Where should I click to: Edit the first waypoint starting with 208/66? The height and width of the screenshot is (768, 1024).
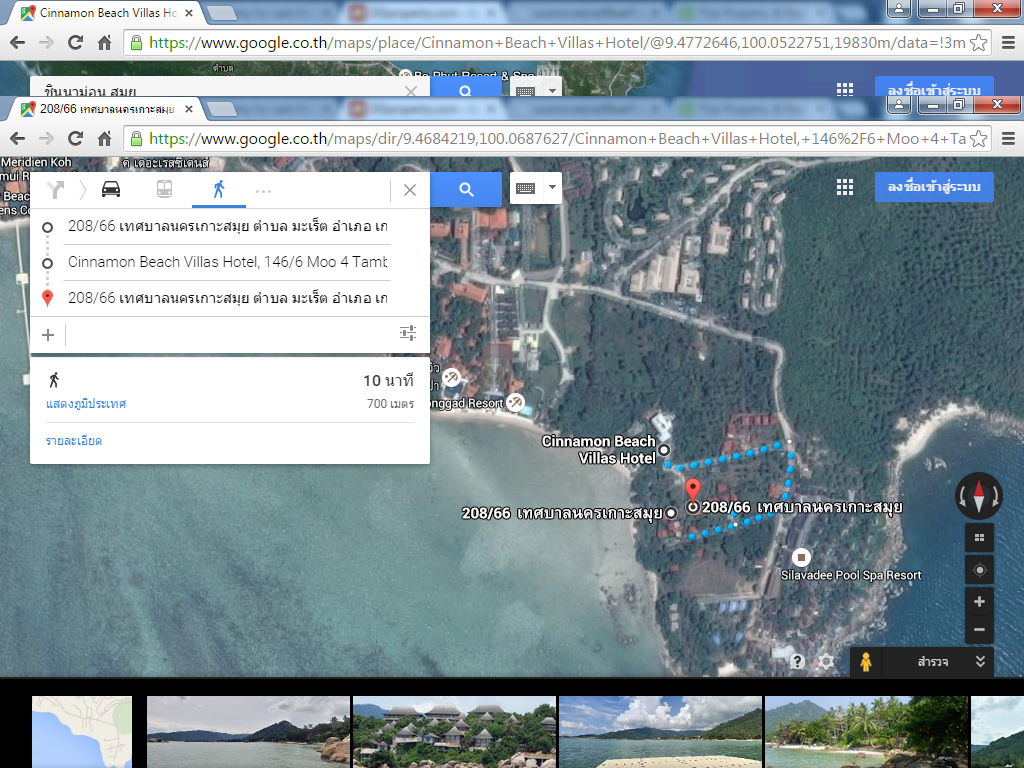(x=227, y=227)
